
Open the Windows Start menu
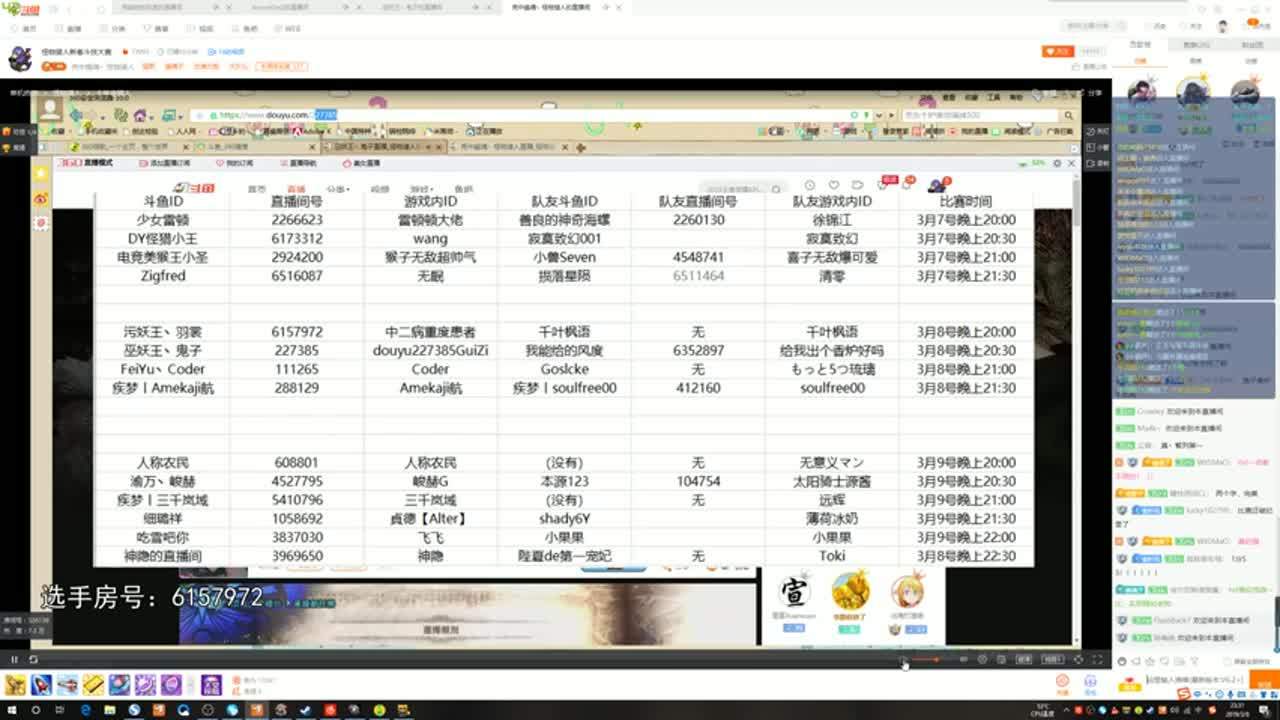pos(10,710)
